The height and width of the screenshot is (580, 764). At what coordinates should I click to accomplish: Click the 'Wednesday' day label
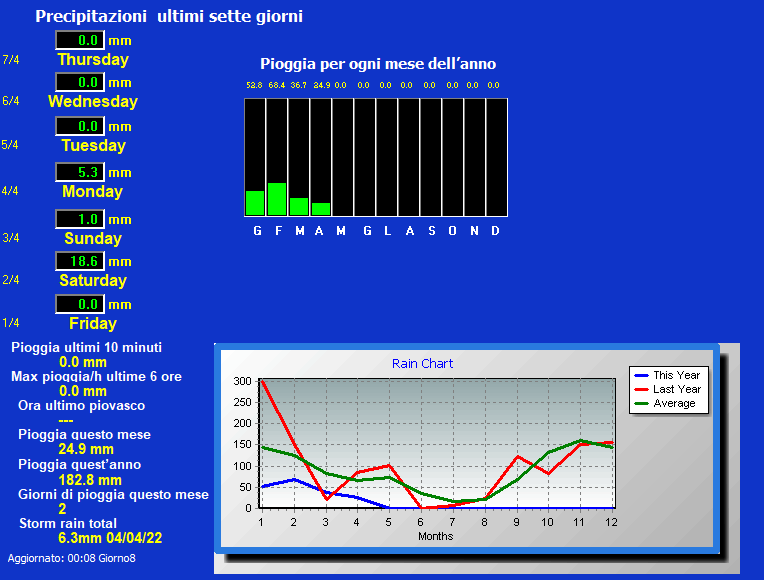(93, 101)
